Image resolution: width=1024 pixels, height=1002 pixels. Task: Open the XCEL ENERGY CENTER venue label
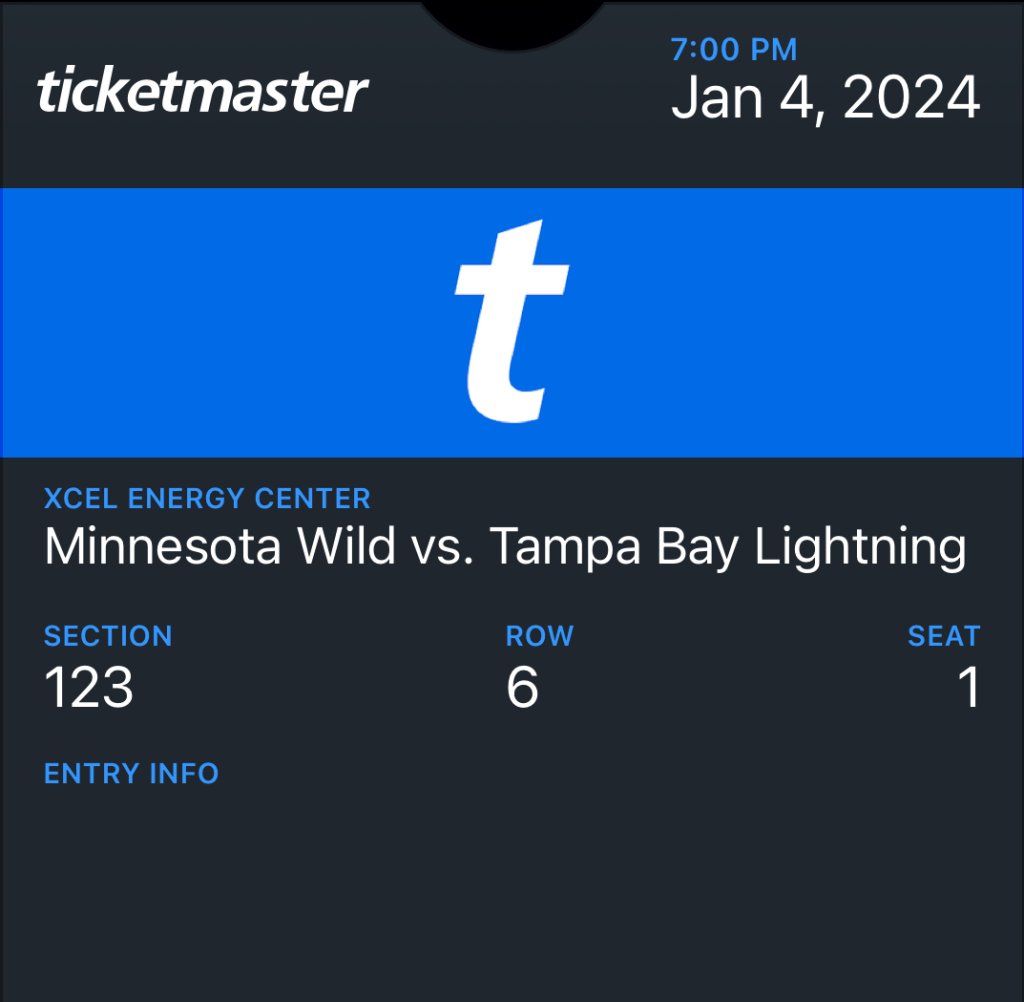[x=207, y=498]
